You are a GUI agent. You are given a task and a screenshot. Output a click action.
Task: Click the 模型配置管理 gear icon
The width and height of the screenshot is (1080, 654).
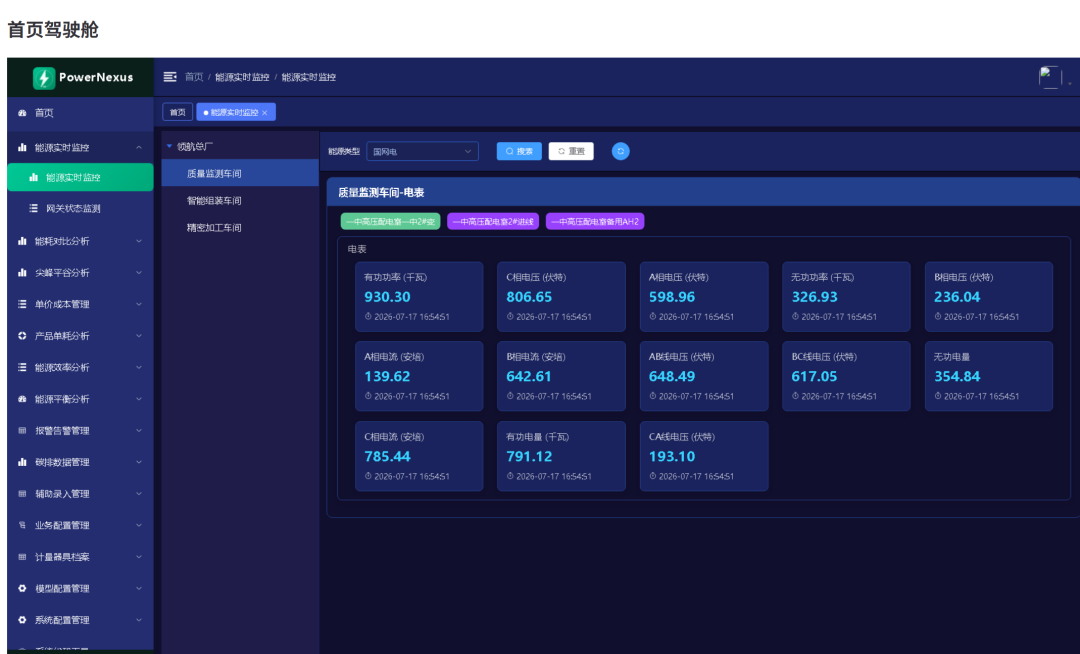pos(22,589)
